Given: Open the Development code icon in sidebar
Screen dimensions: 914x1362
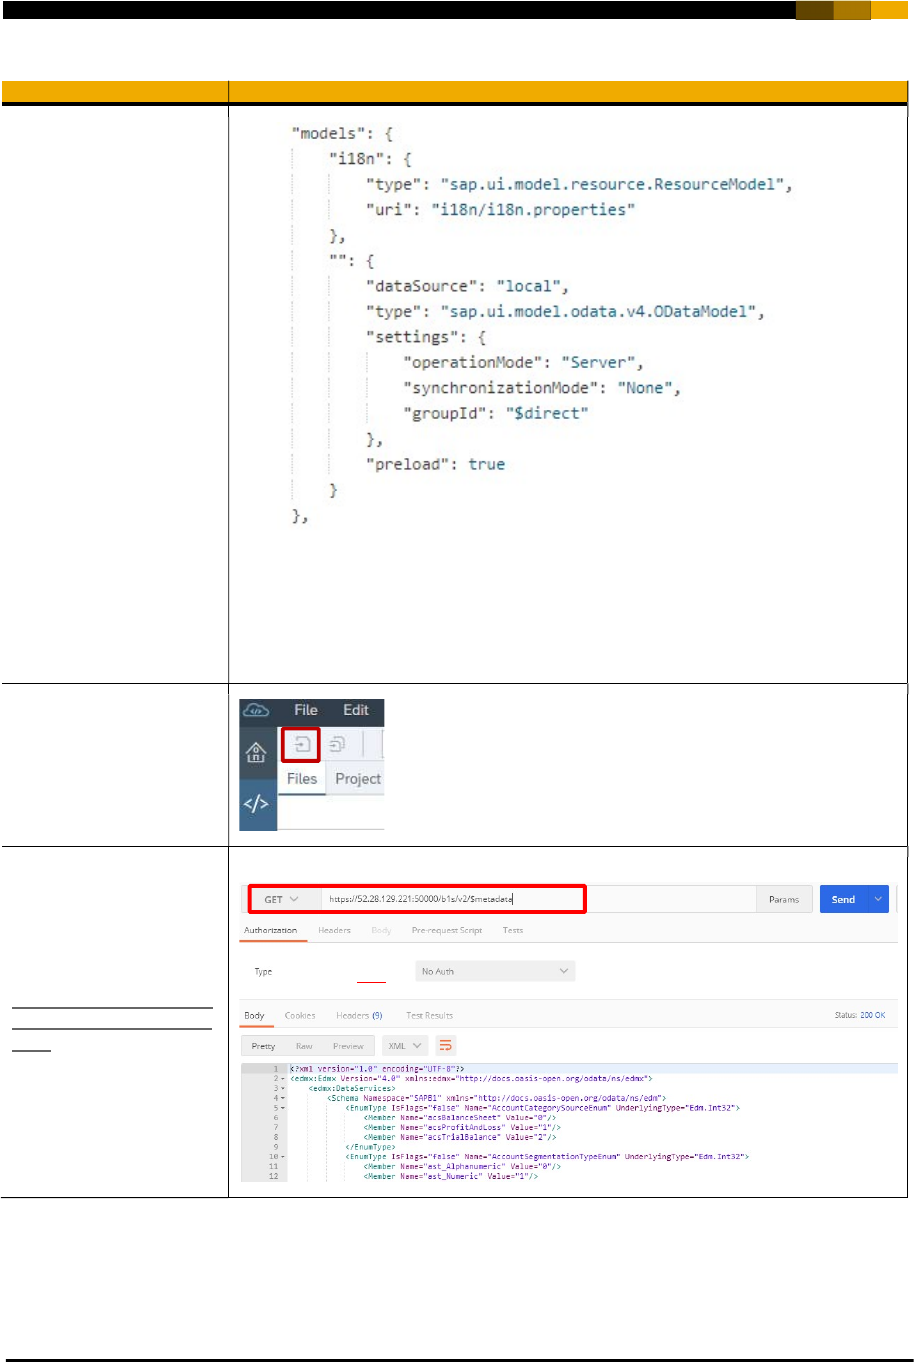Looking at the screenshot, I should (x=257, y=805).
